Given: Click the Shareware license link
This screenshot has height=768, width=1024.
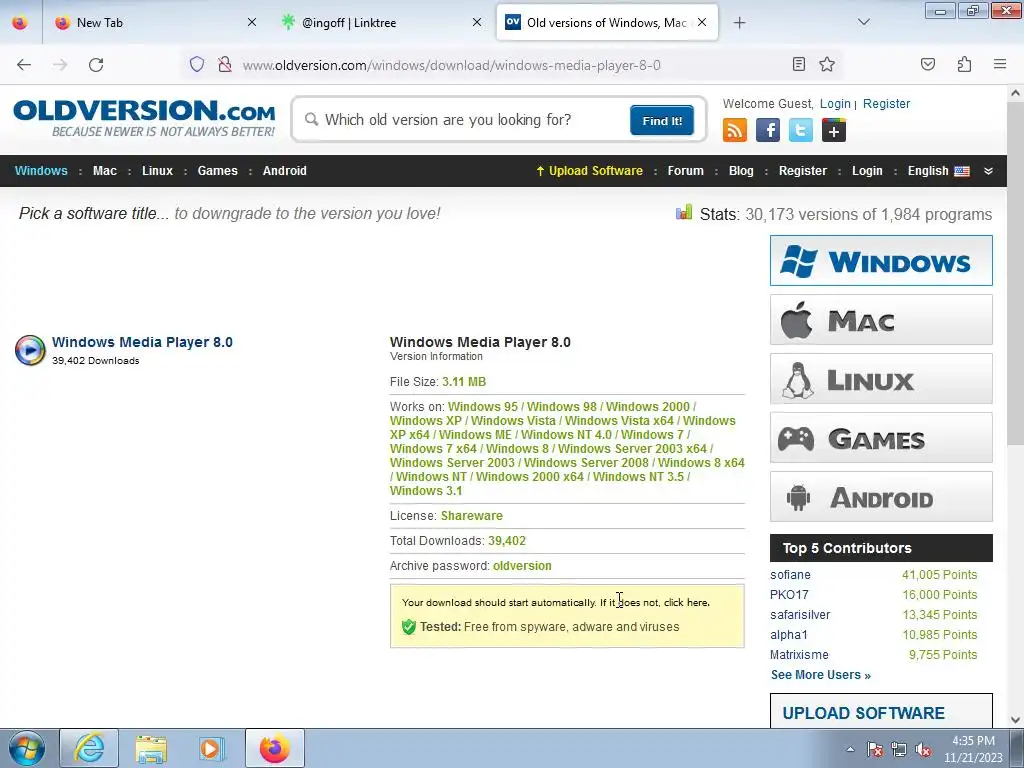Looking at the screenshot, I should click(x=472, y=516).
